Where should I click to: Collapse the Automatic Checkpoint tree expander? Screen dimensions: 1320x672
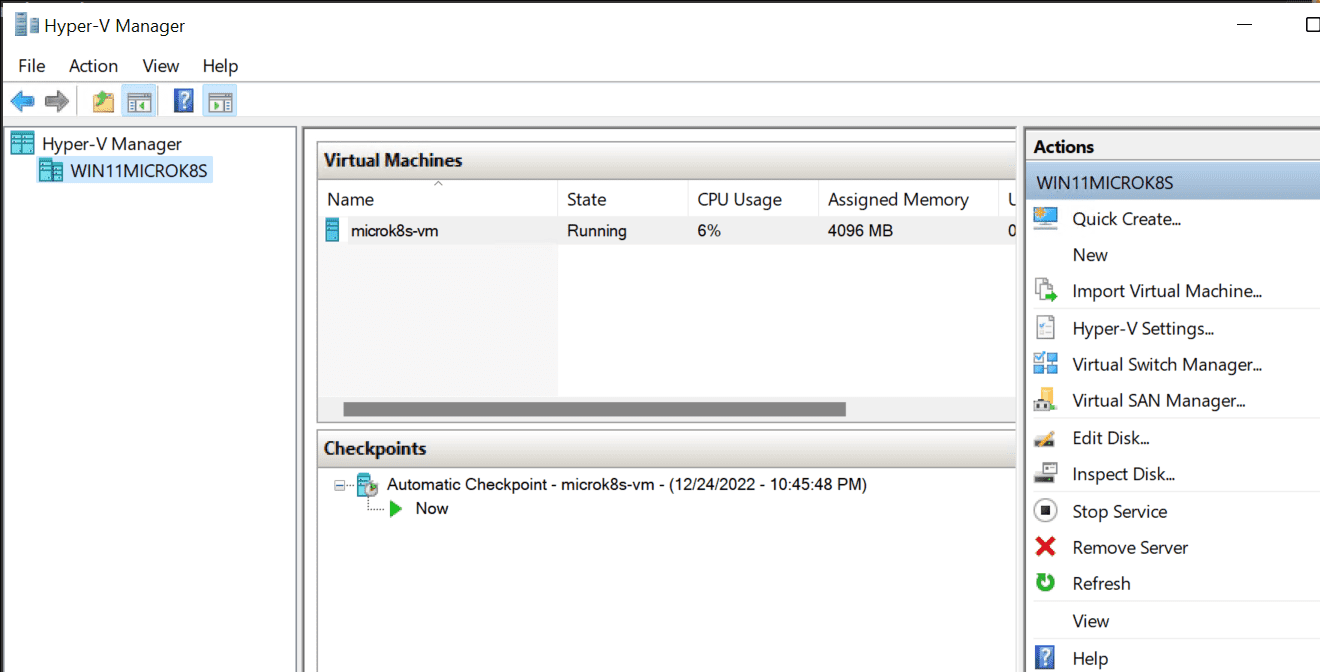(x=340, y=485)
